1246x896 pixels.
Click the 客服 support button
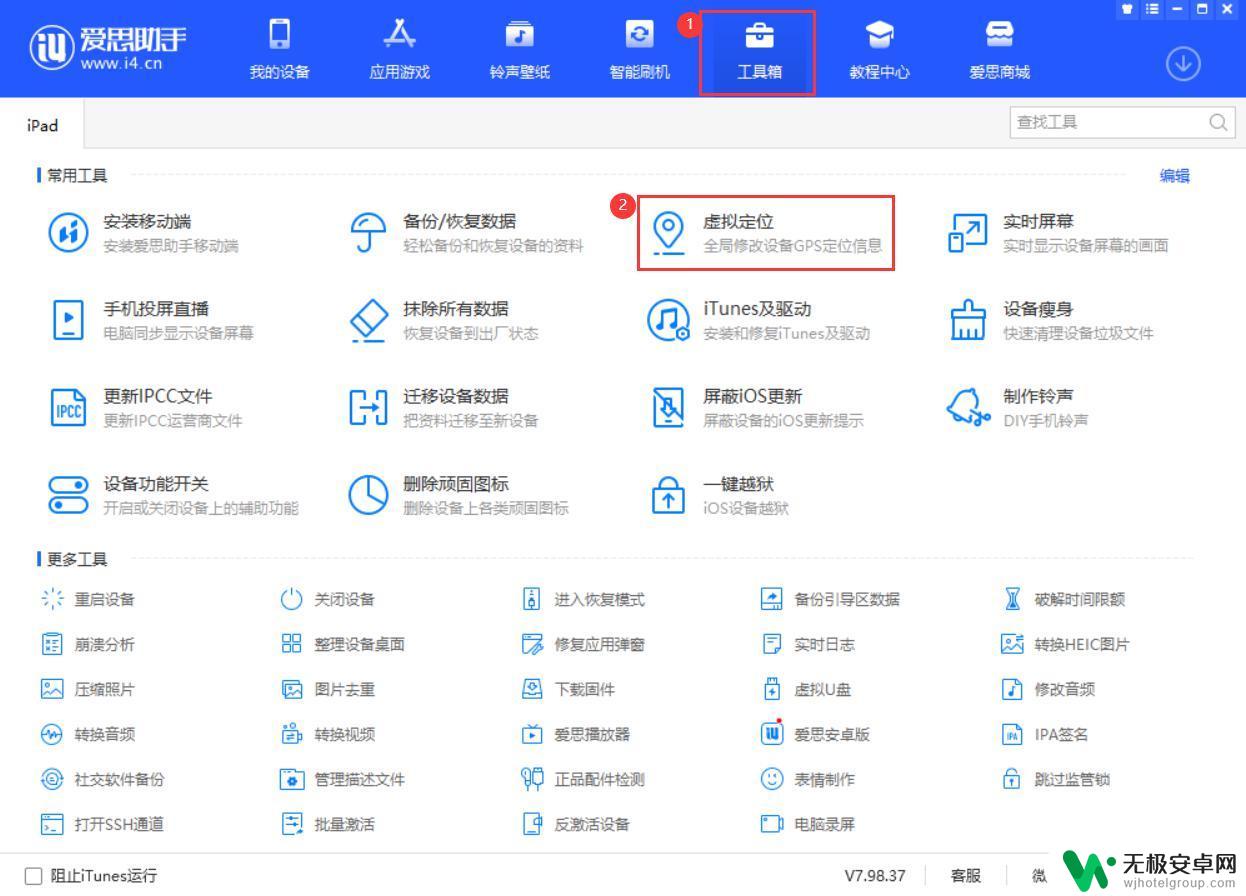click(966, 876)
